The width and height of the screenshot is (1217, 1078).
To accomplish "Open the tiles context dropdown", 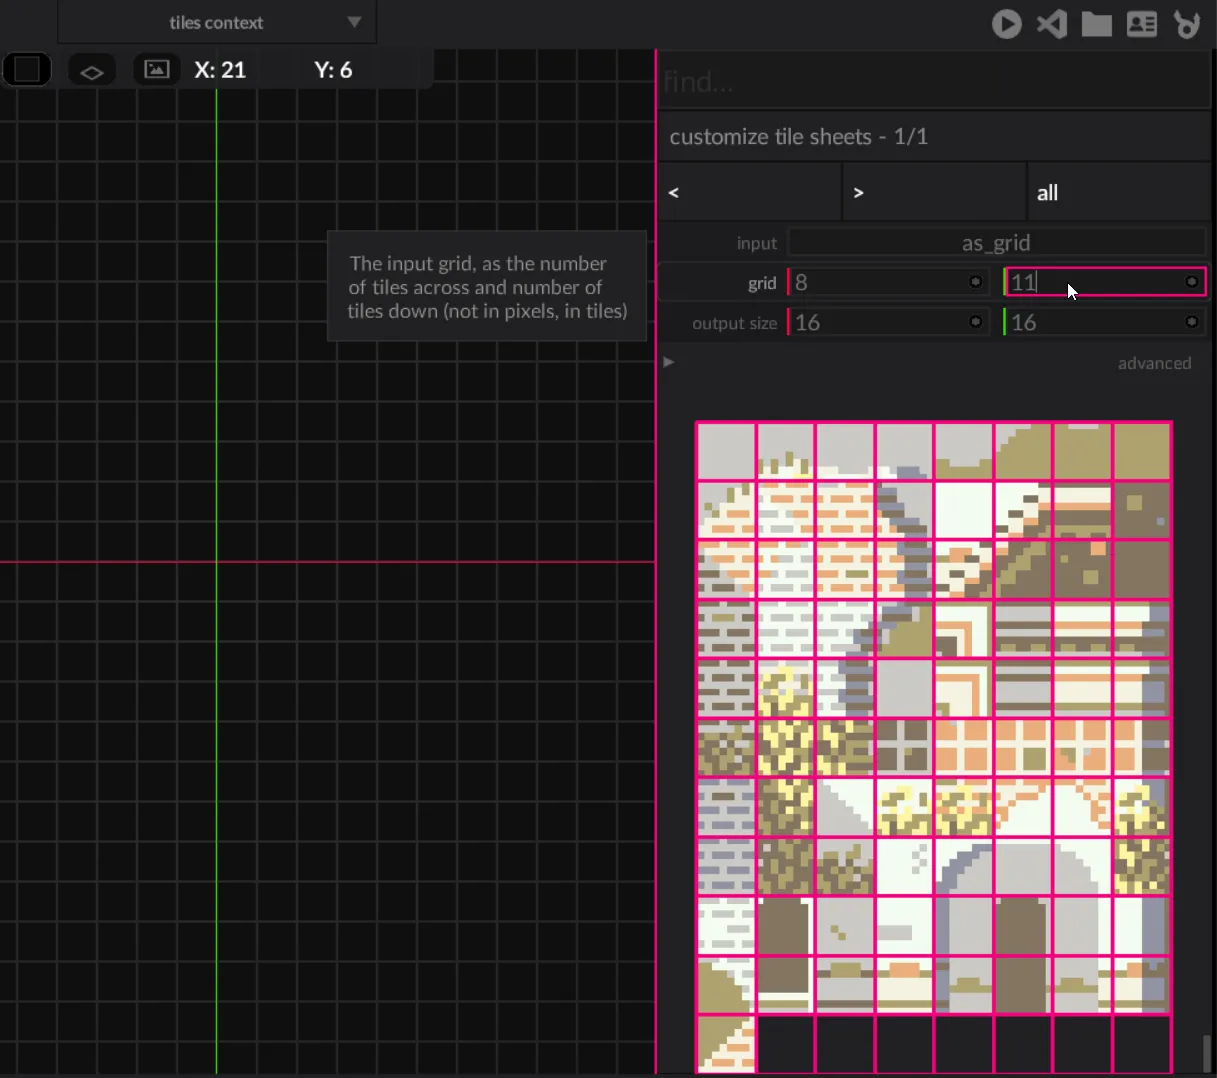I will point(217,22).
